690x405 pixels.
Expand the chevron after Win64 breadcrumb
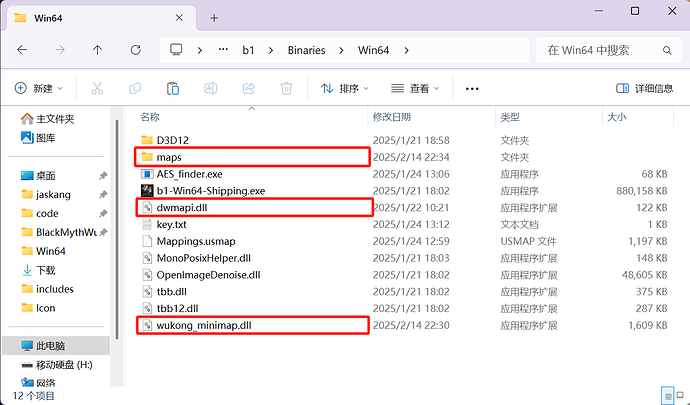(x=406, y=51)
